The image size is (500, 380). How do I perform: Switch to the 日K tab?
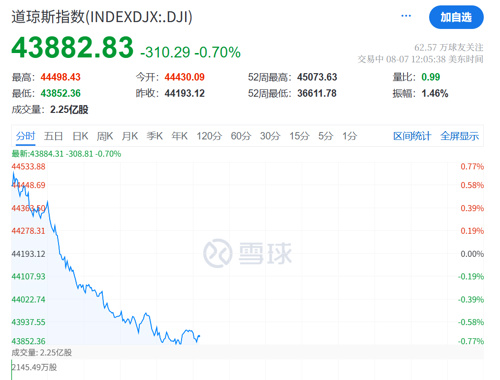pos(80,136)
